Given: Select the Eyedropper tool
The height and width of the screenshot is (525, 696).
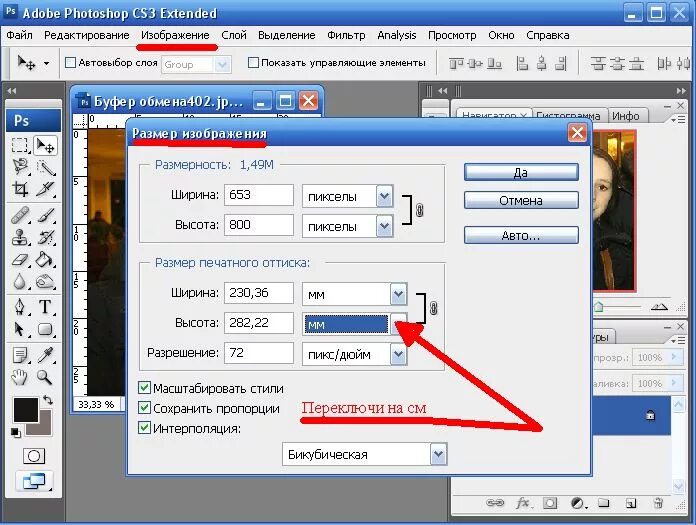Looking at the screenshot, I should pyautogui.click(x=45, y=355).
